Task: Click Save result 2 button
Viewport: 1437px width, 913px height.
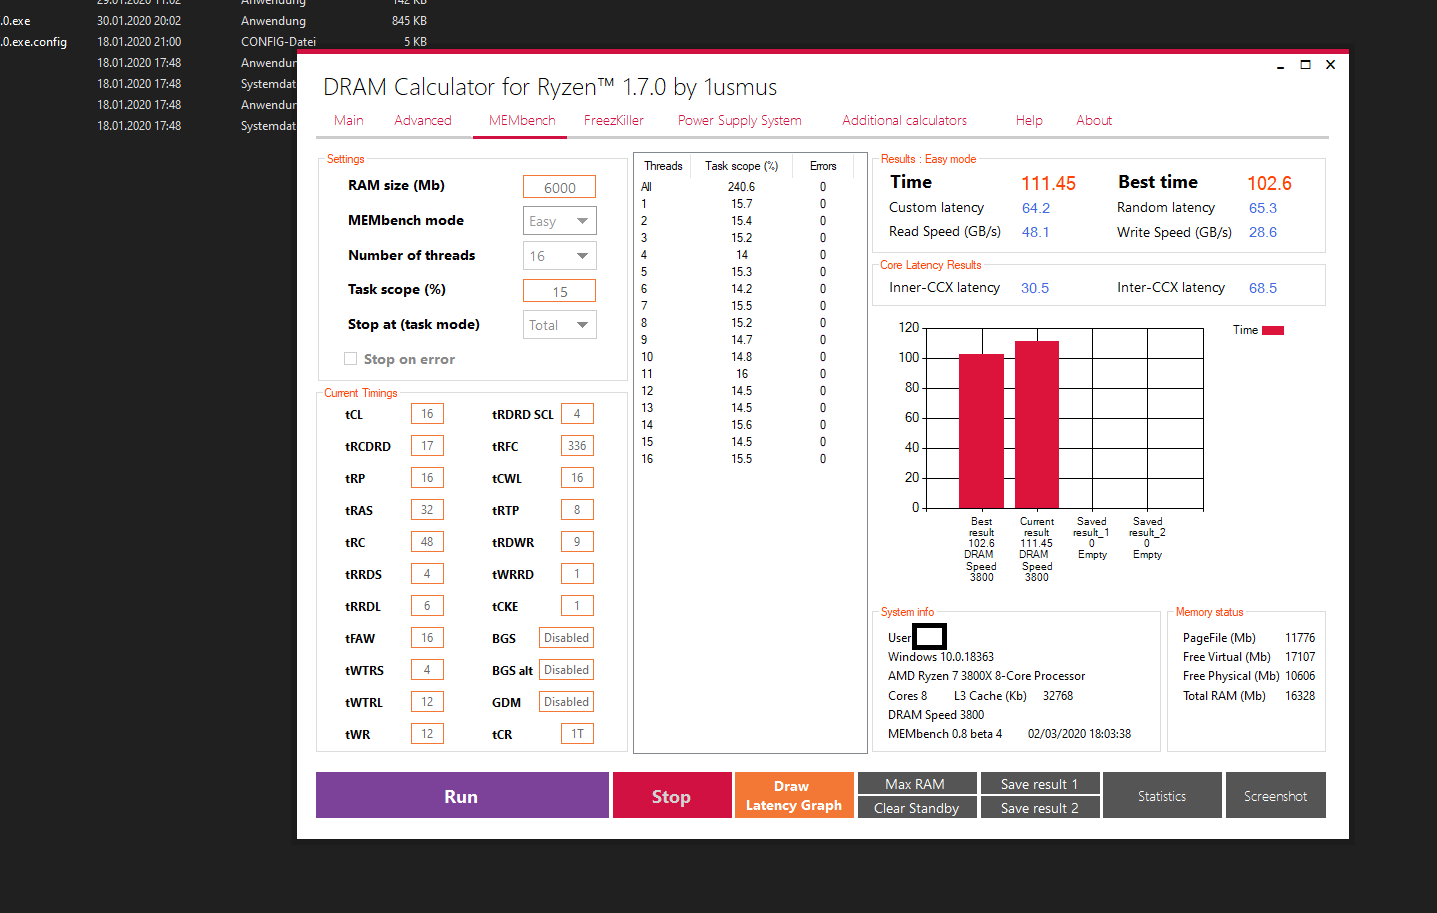Action: 1040,808
